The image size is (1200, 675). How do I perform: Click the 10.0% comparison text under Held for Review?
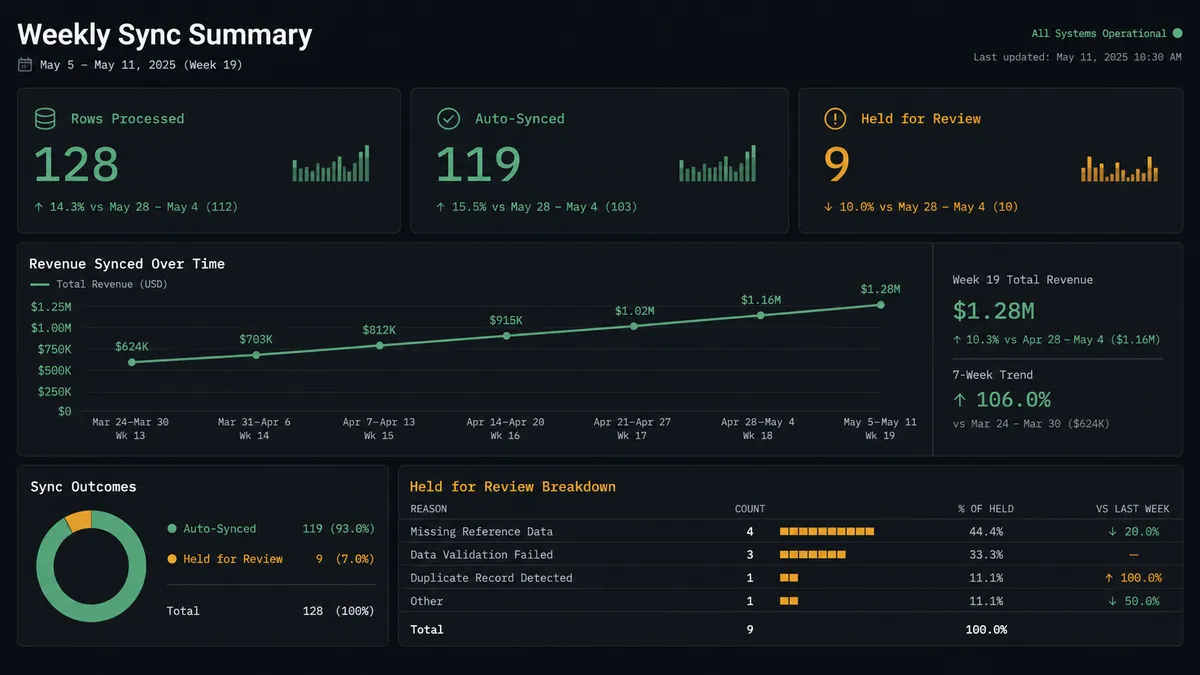pos(921,207)
